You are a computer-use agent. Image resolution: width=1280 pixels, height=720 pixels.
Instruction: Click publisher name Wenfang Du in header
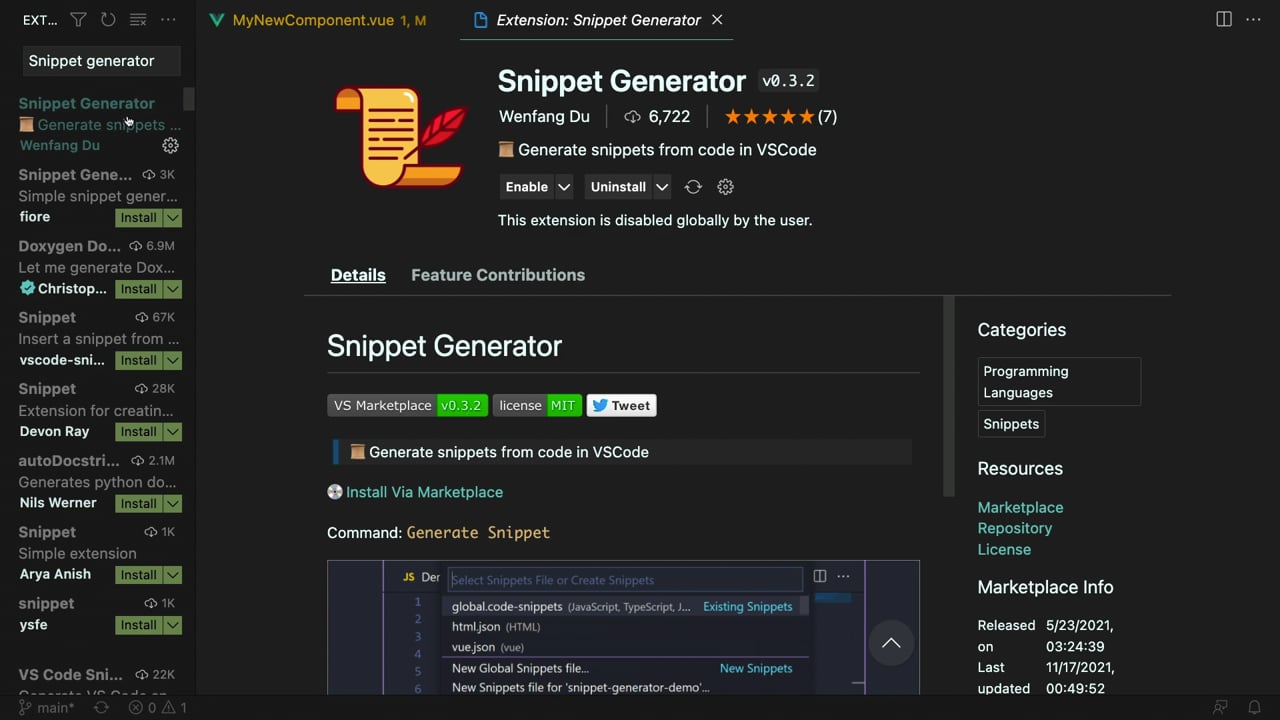(545, 117)
